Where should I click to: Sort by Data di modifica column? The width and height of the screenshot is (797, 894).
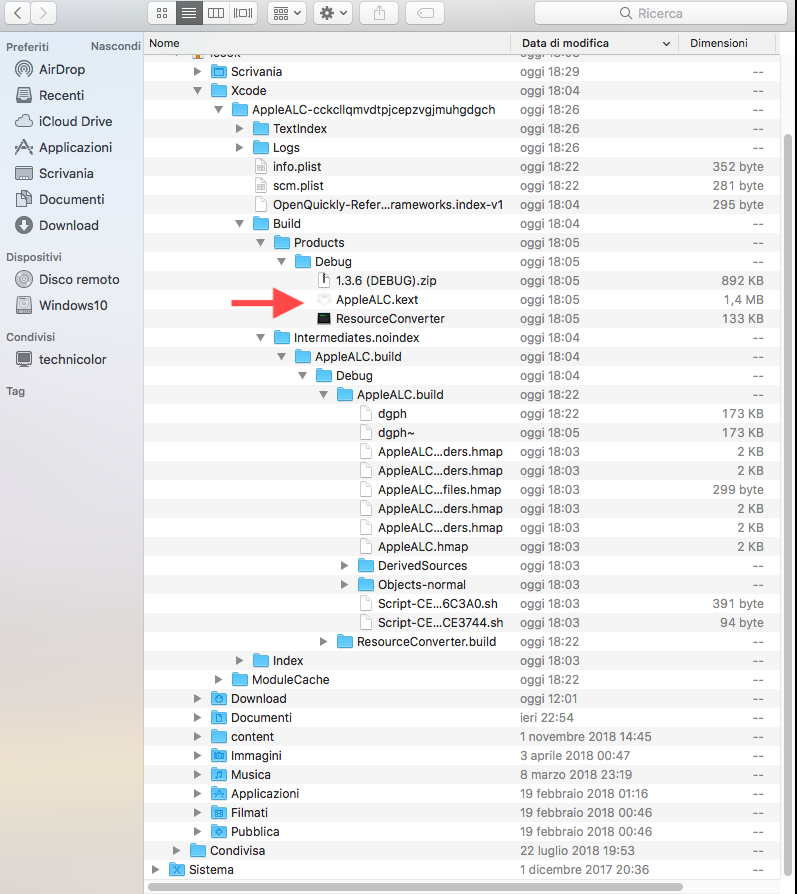click(x=594, y=43)
